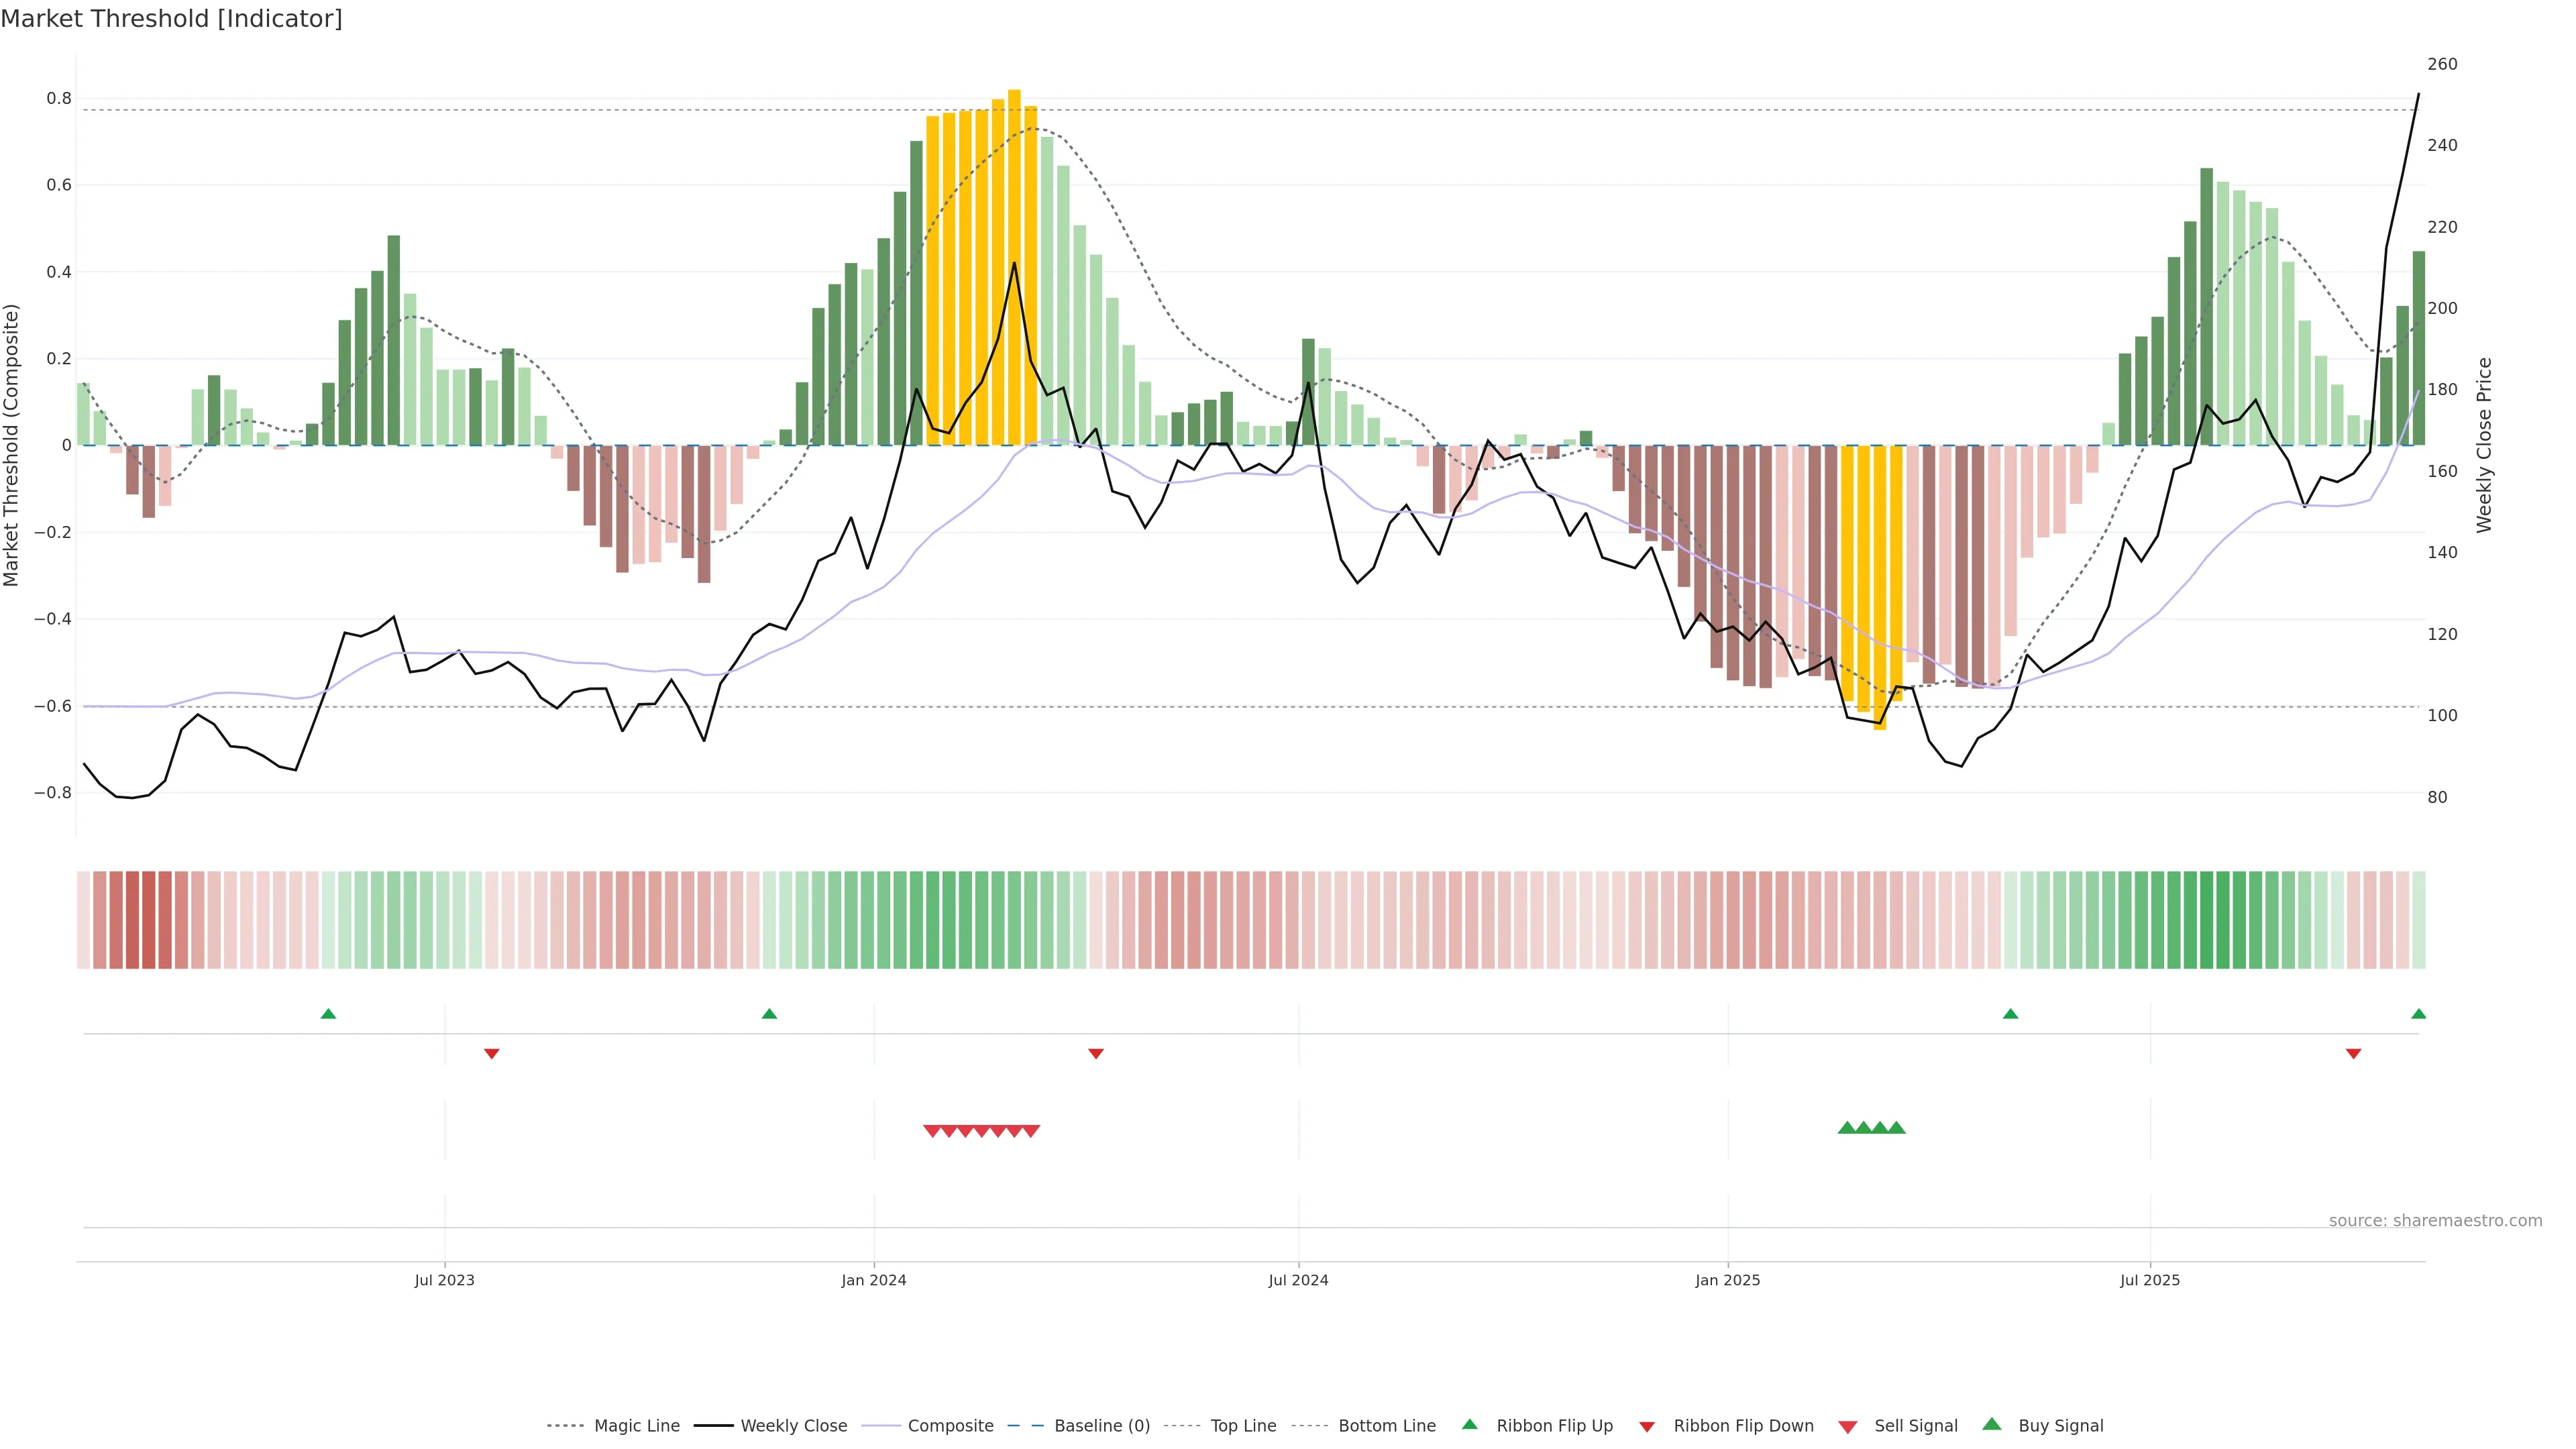The image size is (2576, 1449).
Task: Click Weekly Close Price axis title
Action: coord(2485,445)
